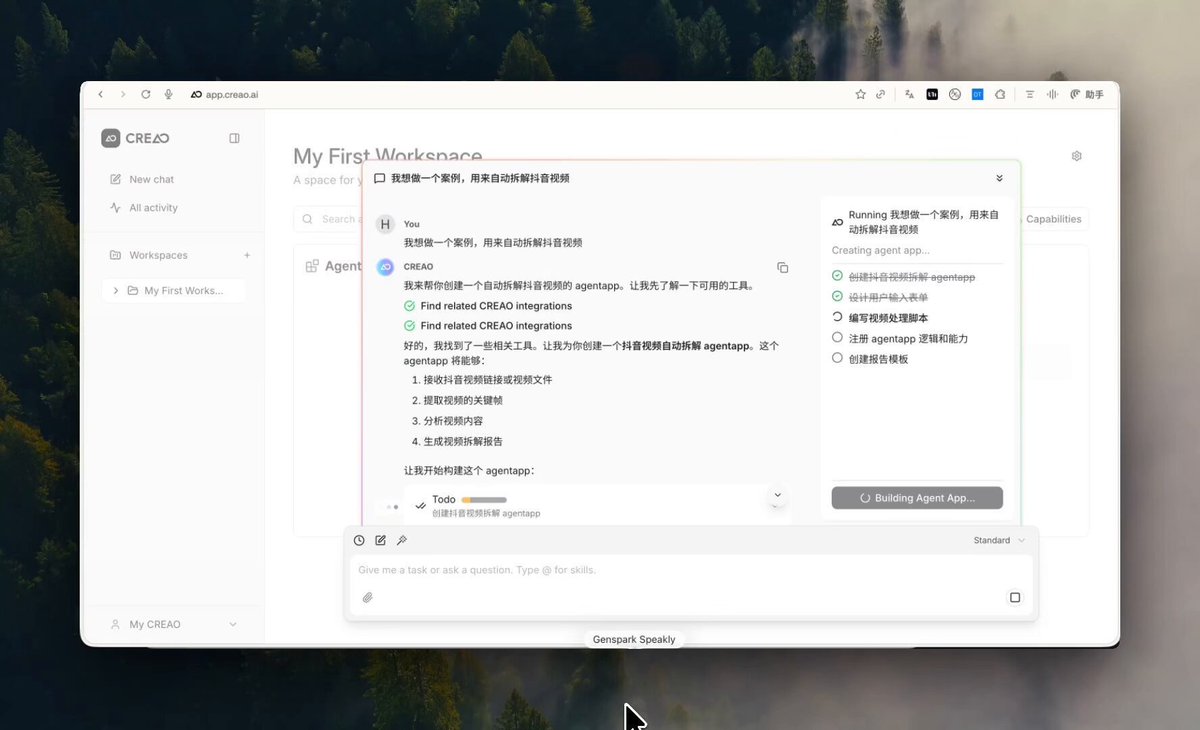
Task: Click the Genspark Speakly label
Action: point(634,639)
